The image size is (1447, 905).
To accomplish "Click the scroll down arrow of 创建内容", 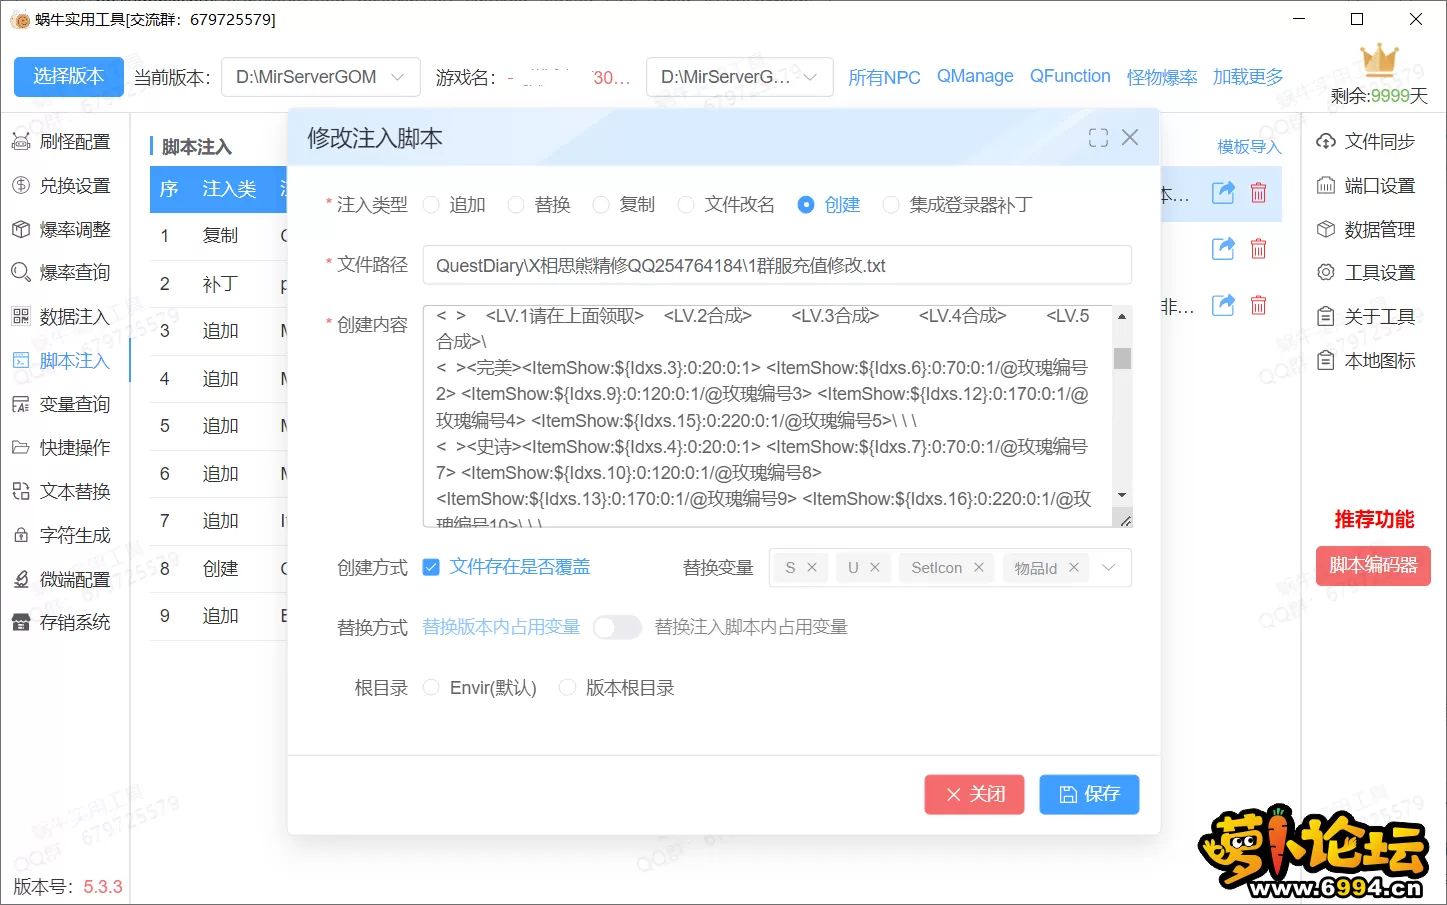I will click(1122, 495).
